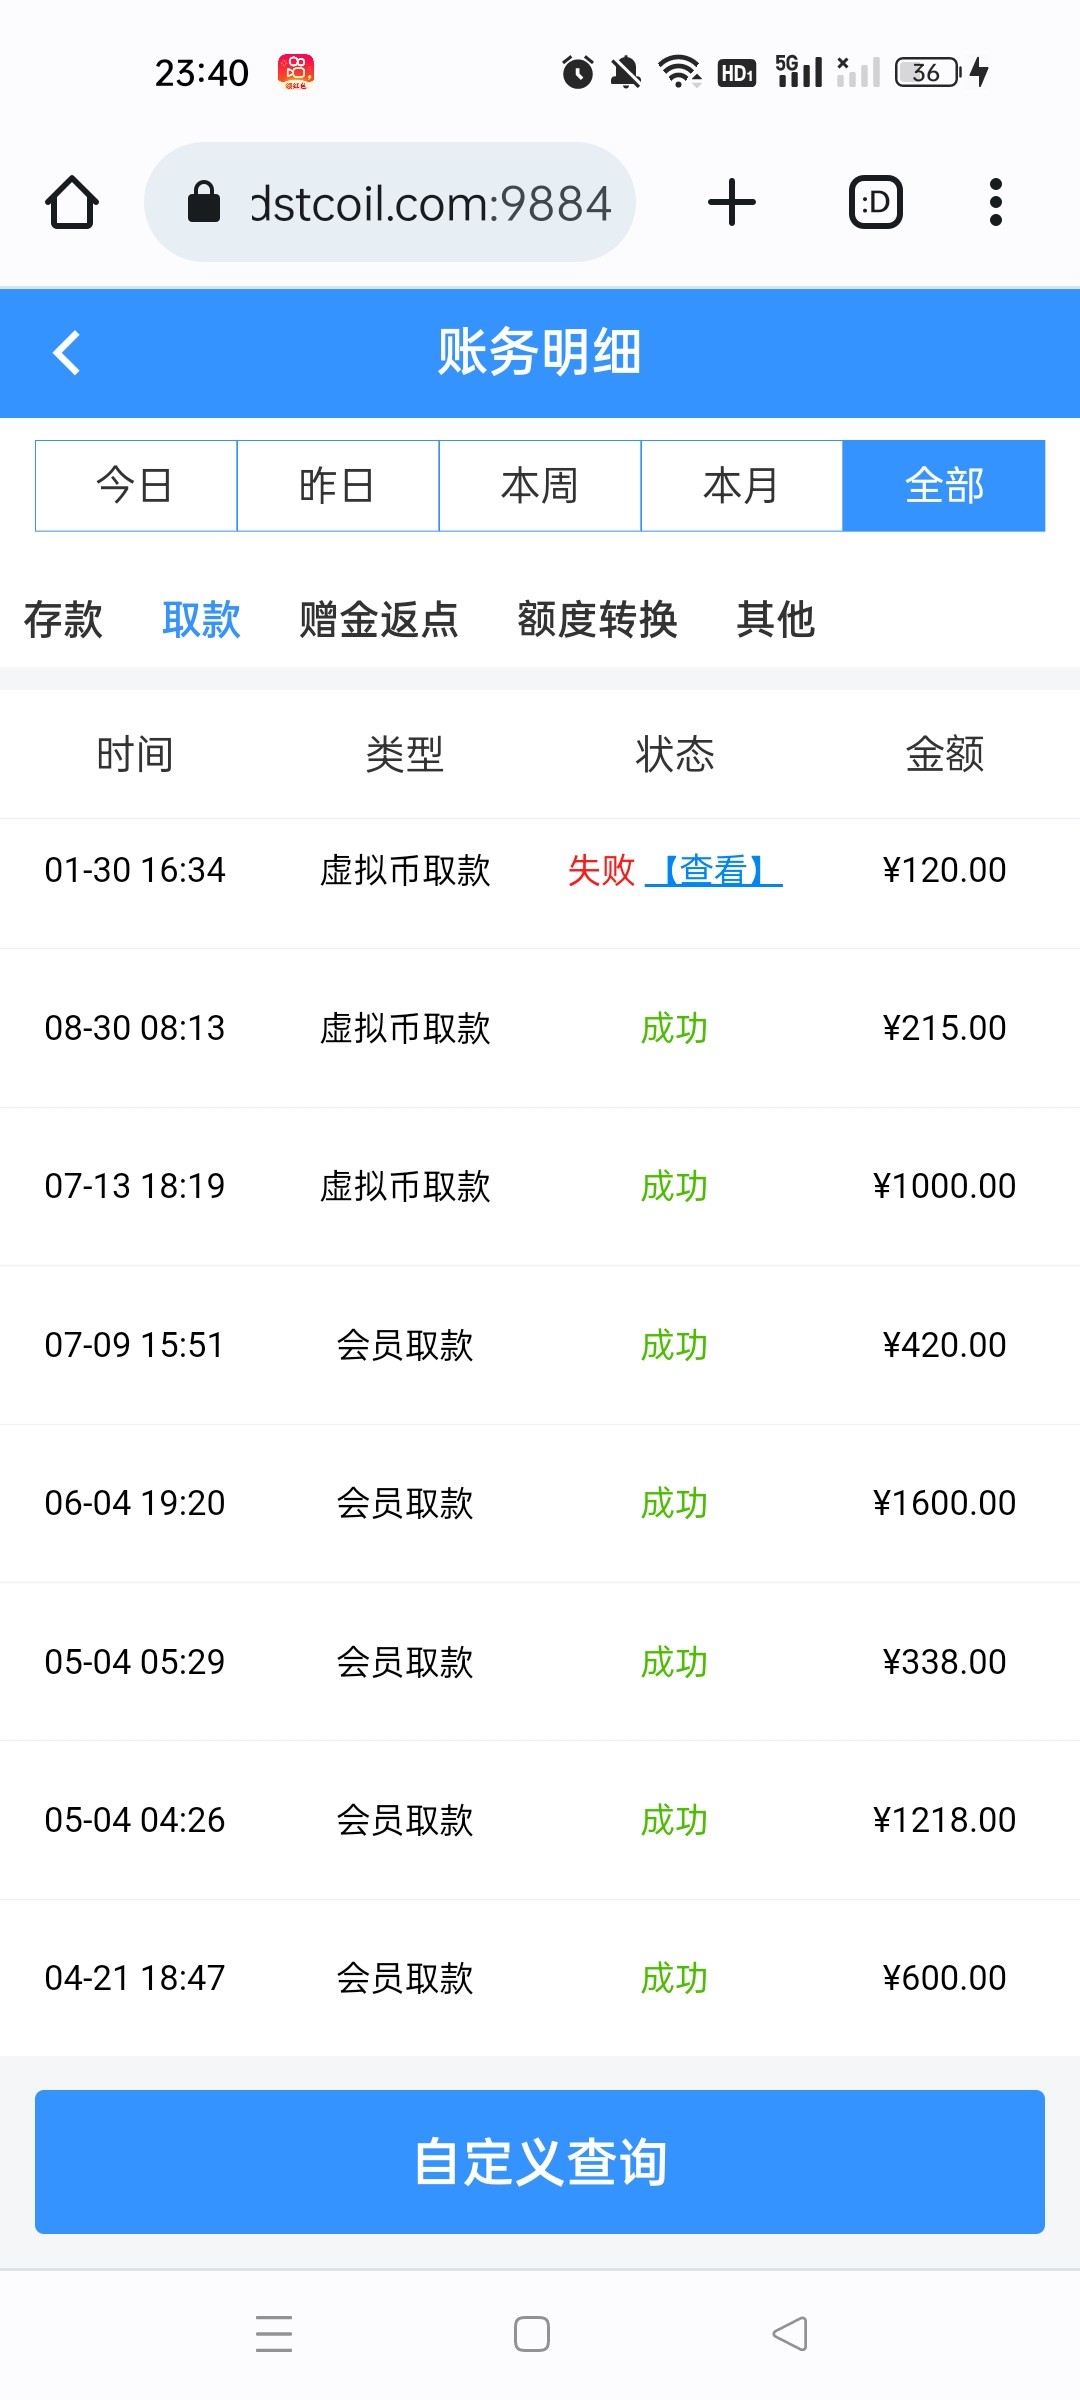Switch to the 本周 filter

point(540,486)
